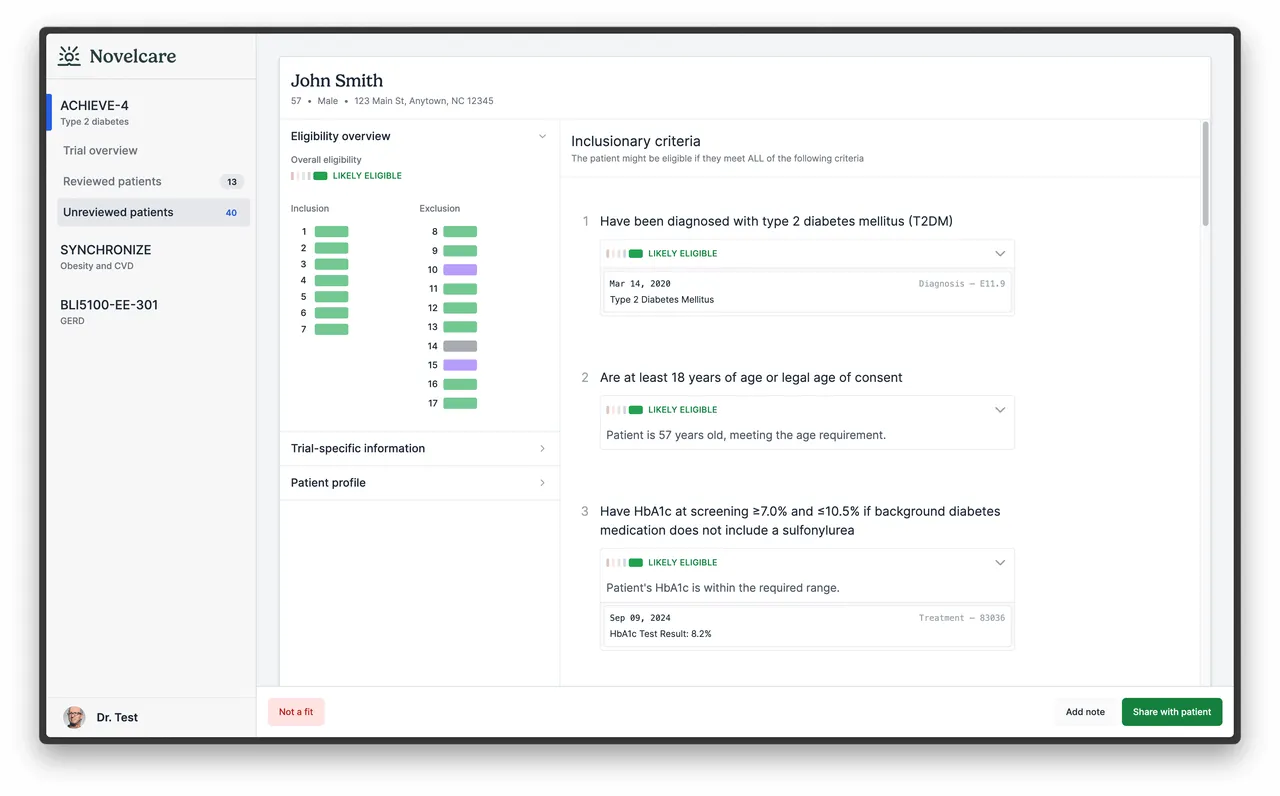Click Dr. Test user name
The height and width of the screenshot is (796, 1280).
(117, 717)
